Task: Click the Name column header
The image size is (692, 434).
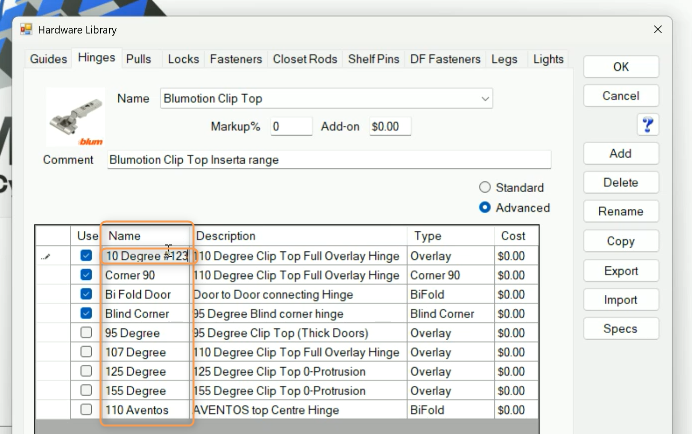Action: pos(146,236)
